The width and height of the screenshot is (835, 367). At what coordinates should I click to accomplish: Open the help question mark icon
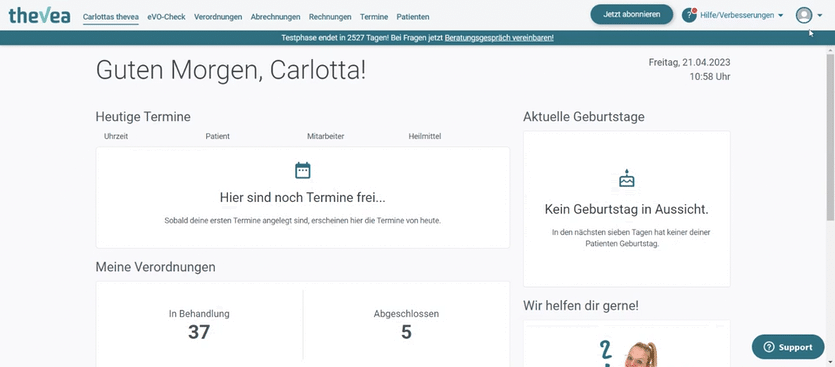point(689,15)
